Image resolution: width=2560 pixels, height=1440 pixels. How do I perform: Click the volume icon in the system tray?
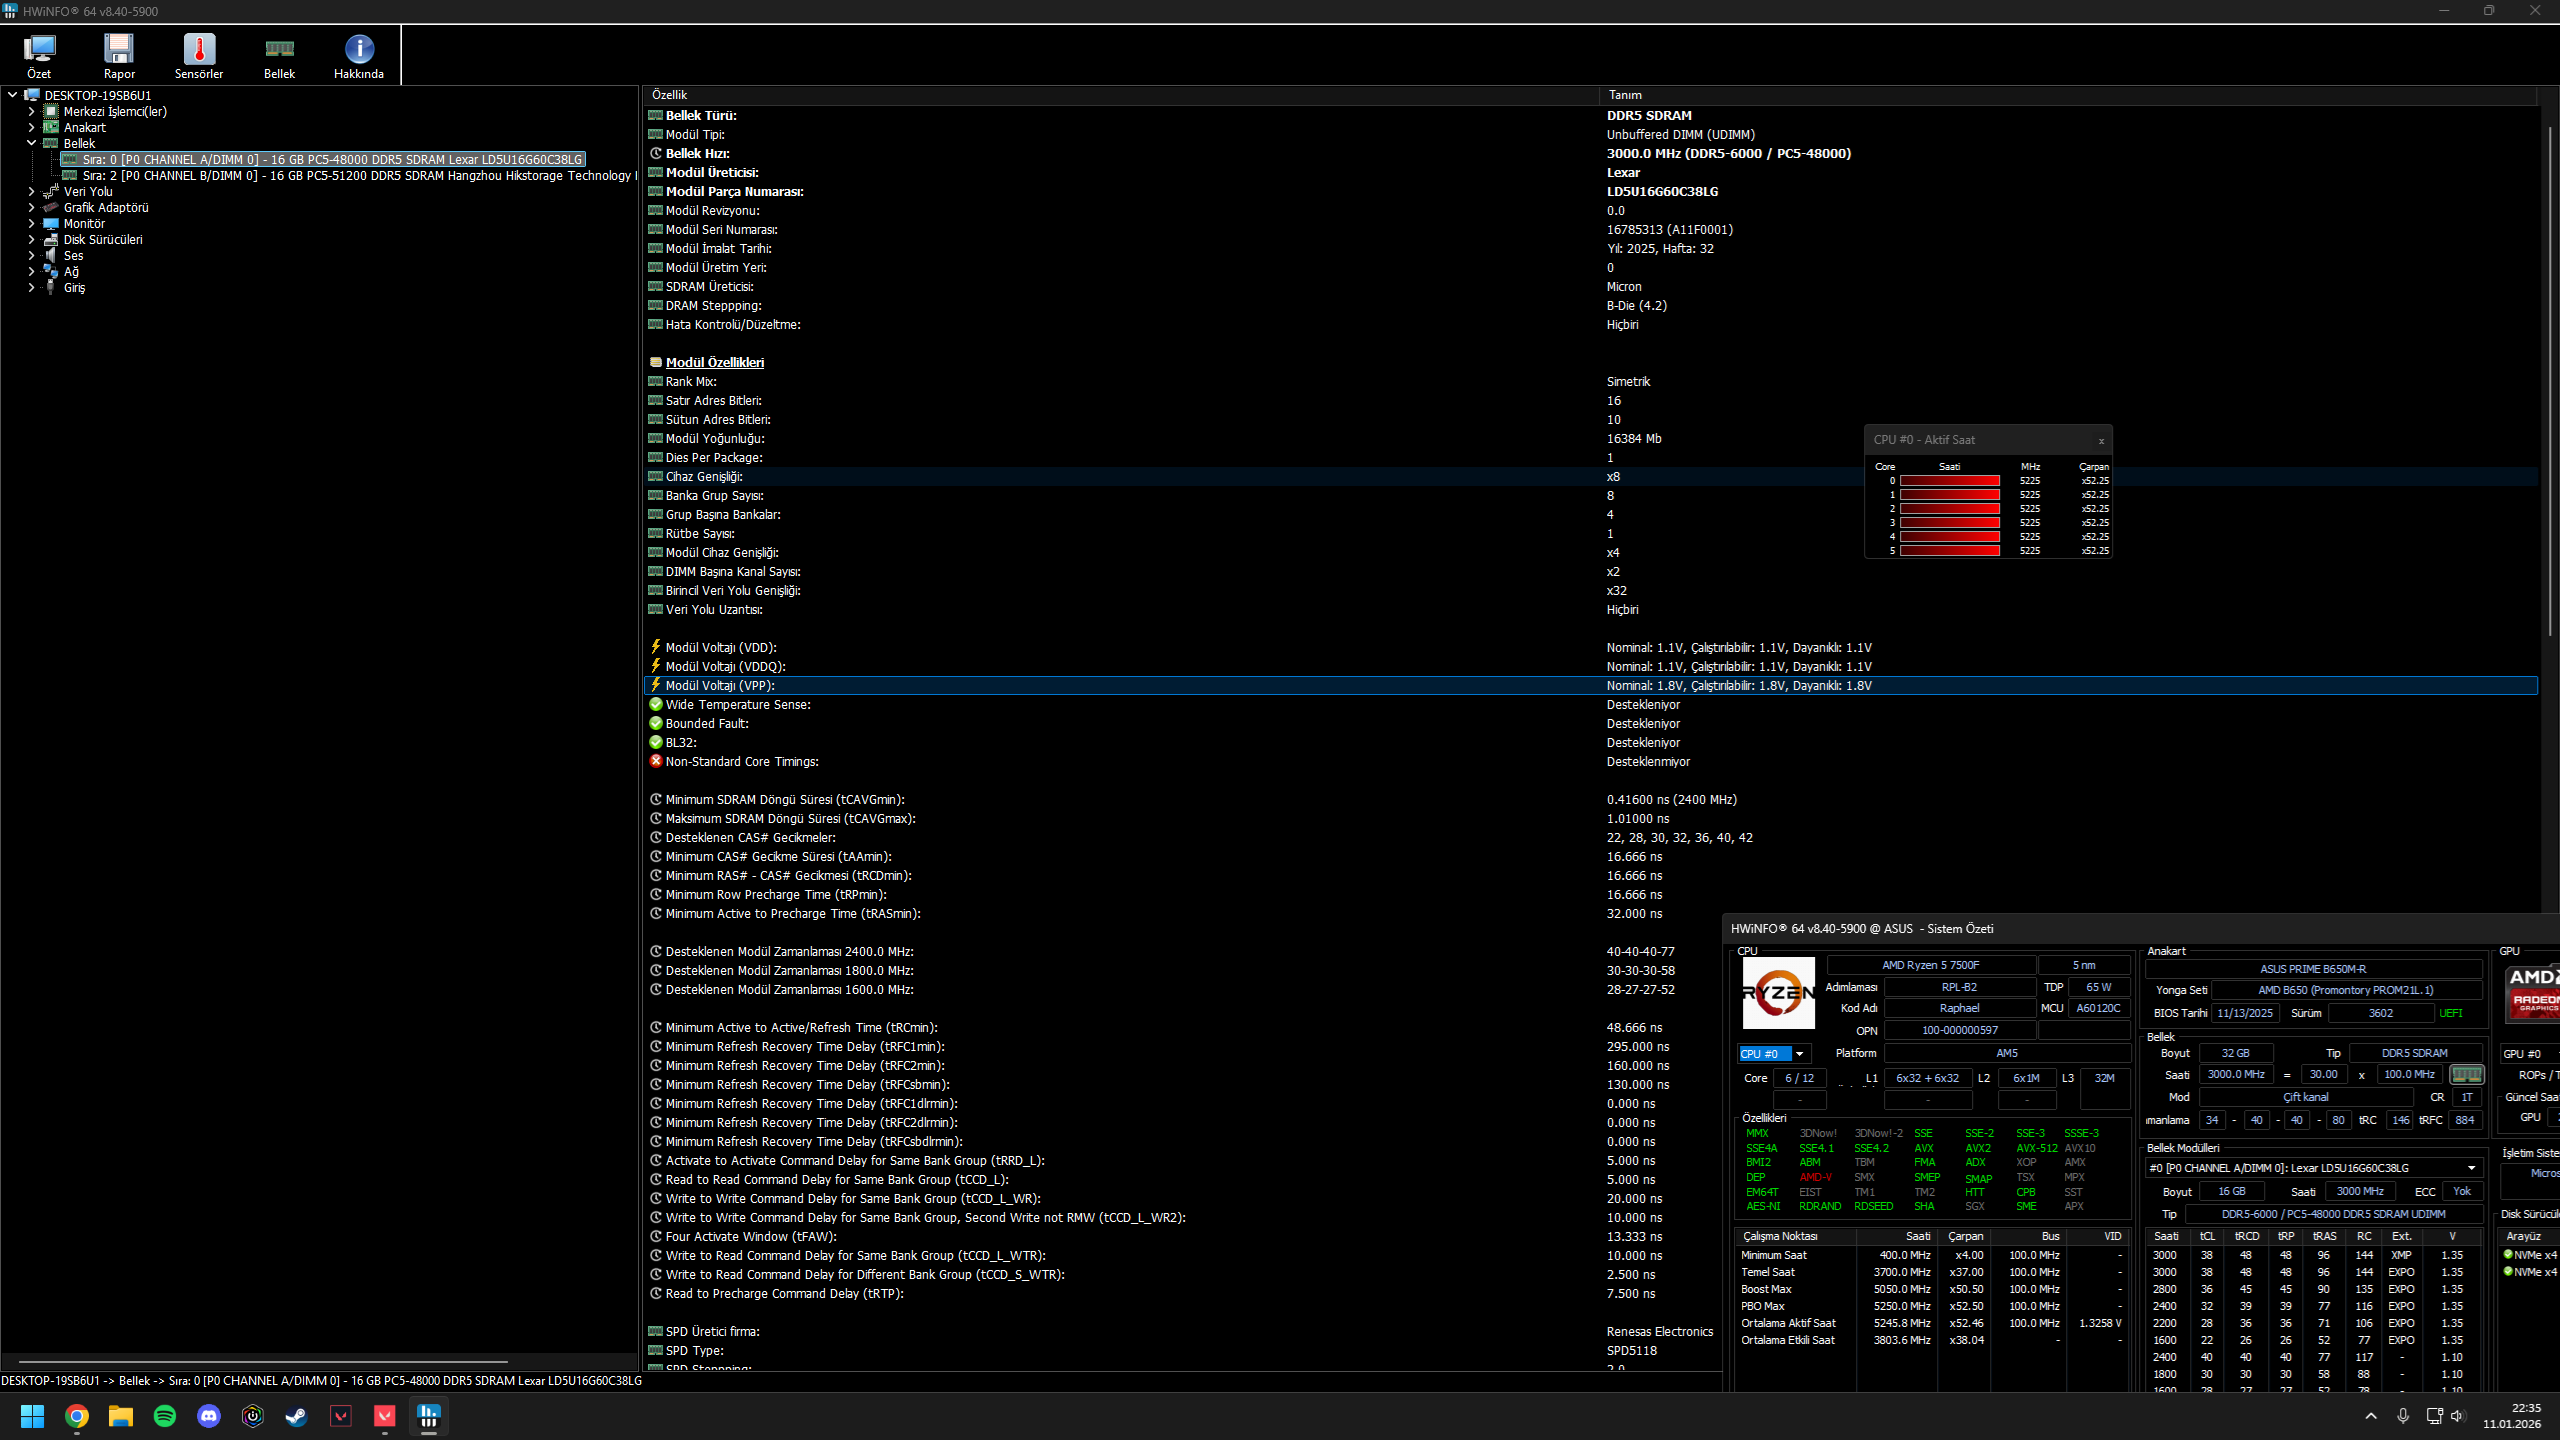coord(2457,1416)
